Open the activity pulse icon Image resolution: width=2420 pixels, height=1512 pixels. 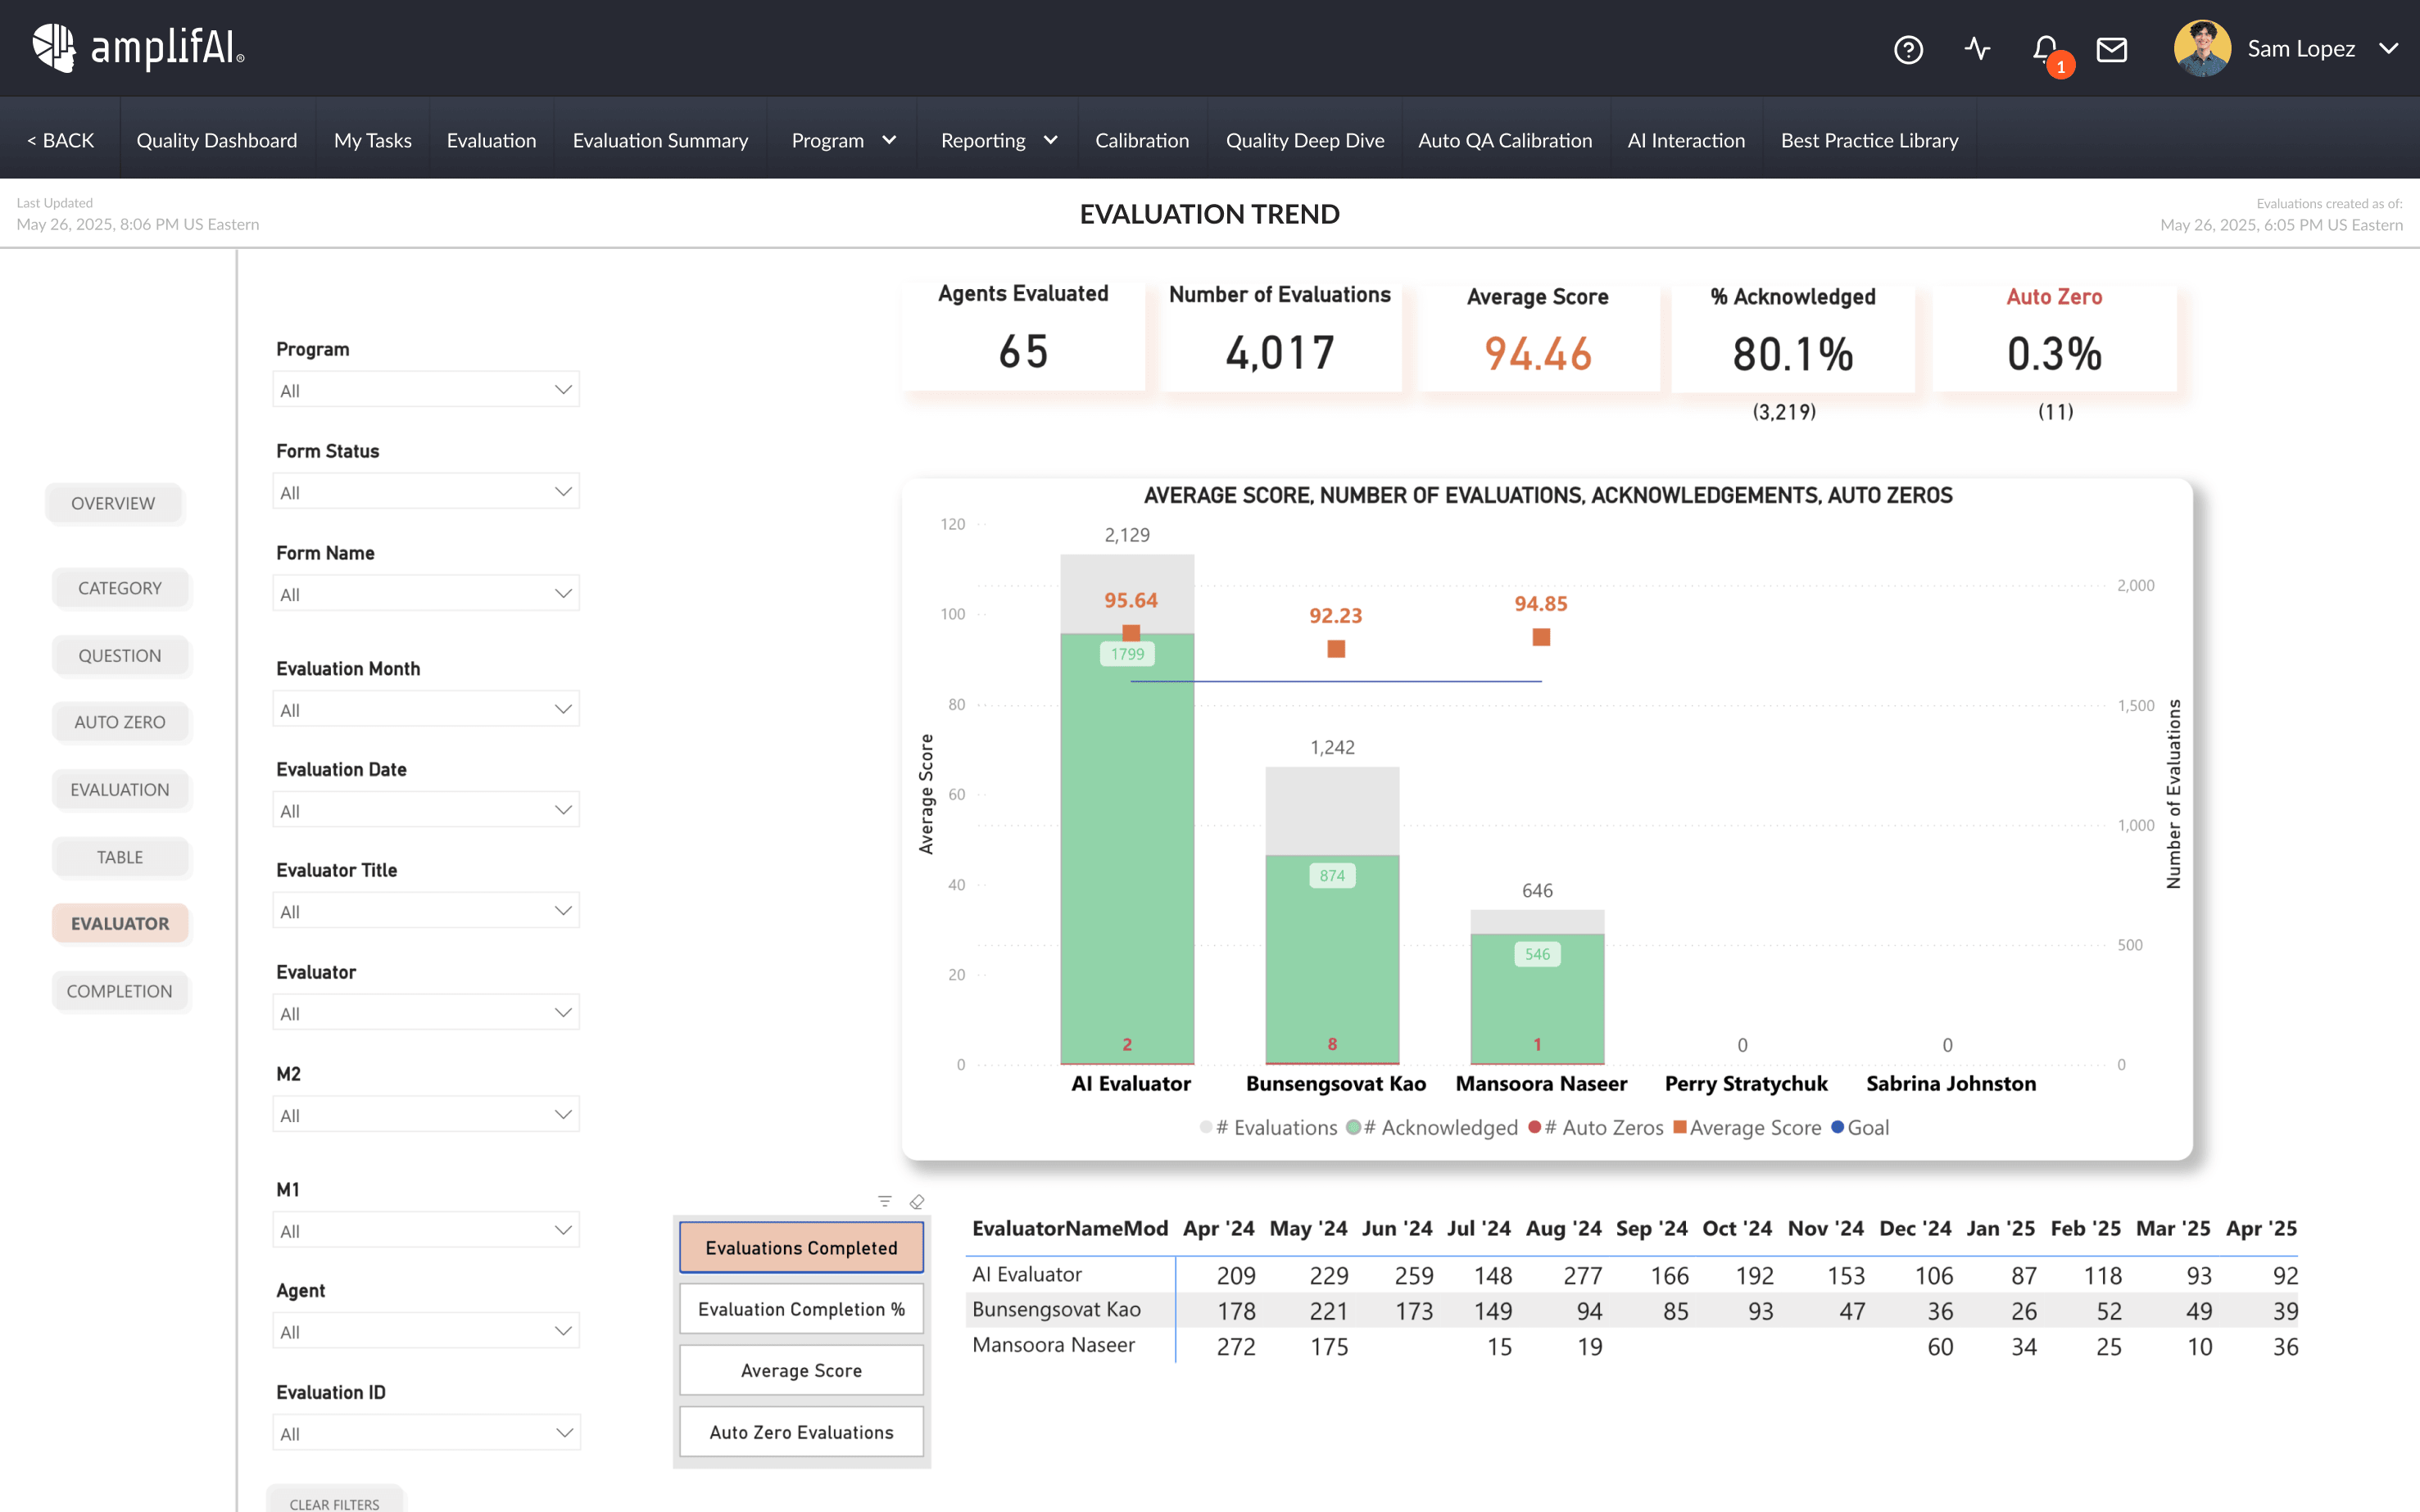(1977, 49)
